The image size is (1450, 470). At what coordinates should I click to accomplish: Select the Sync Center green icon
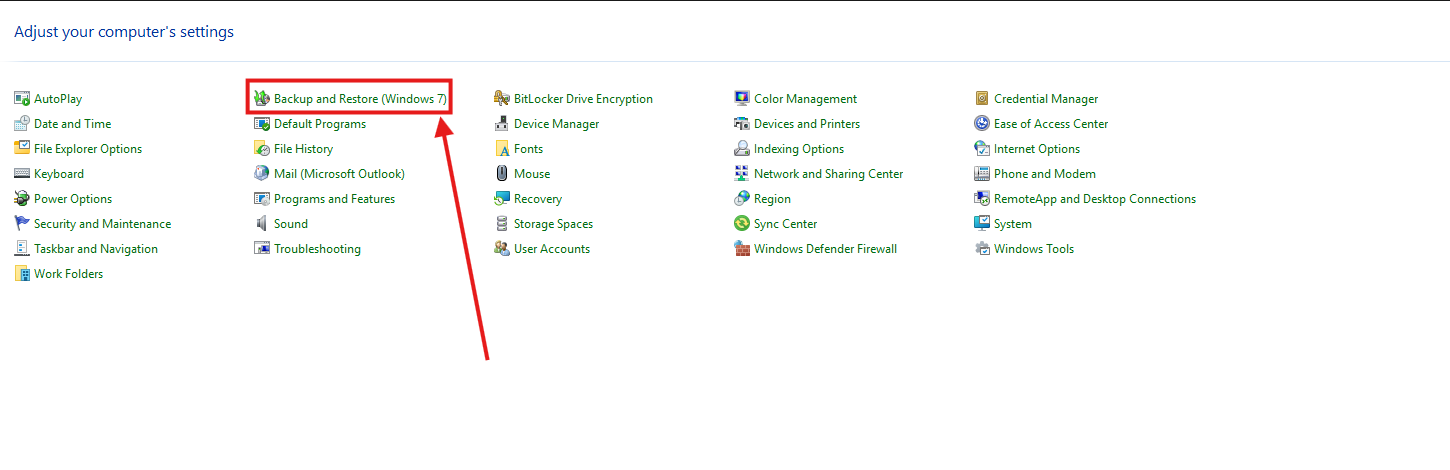tap(742, 224)
